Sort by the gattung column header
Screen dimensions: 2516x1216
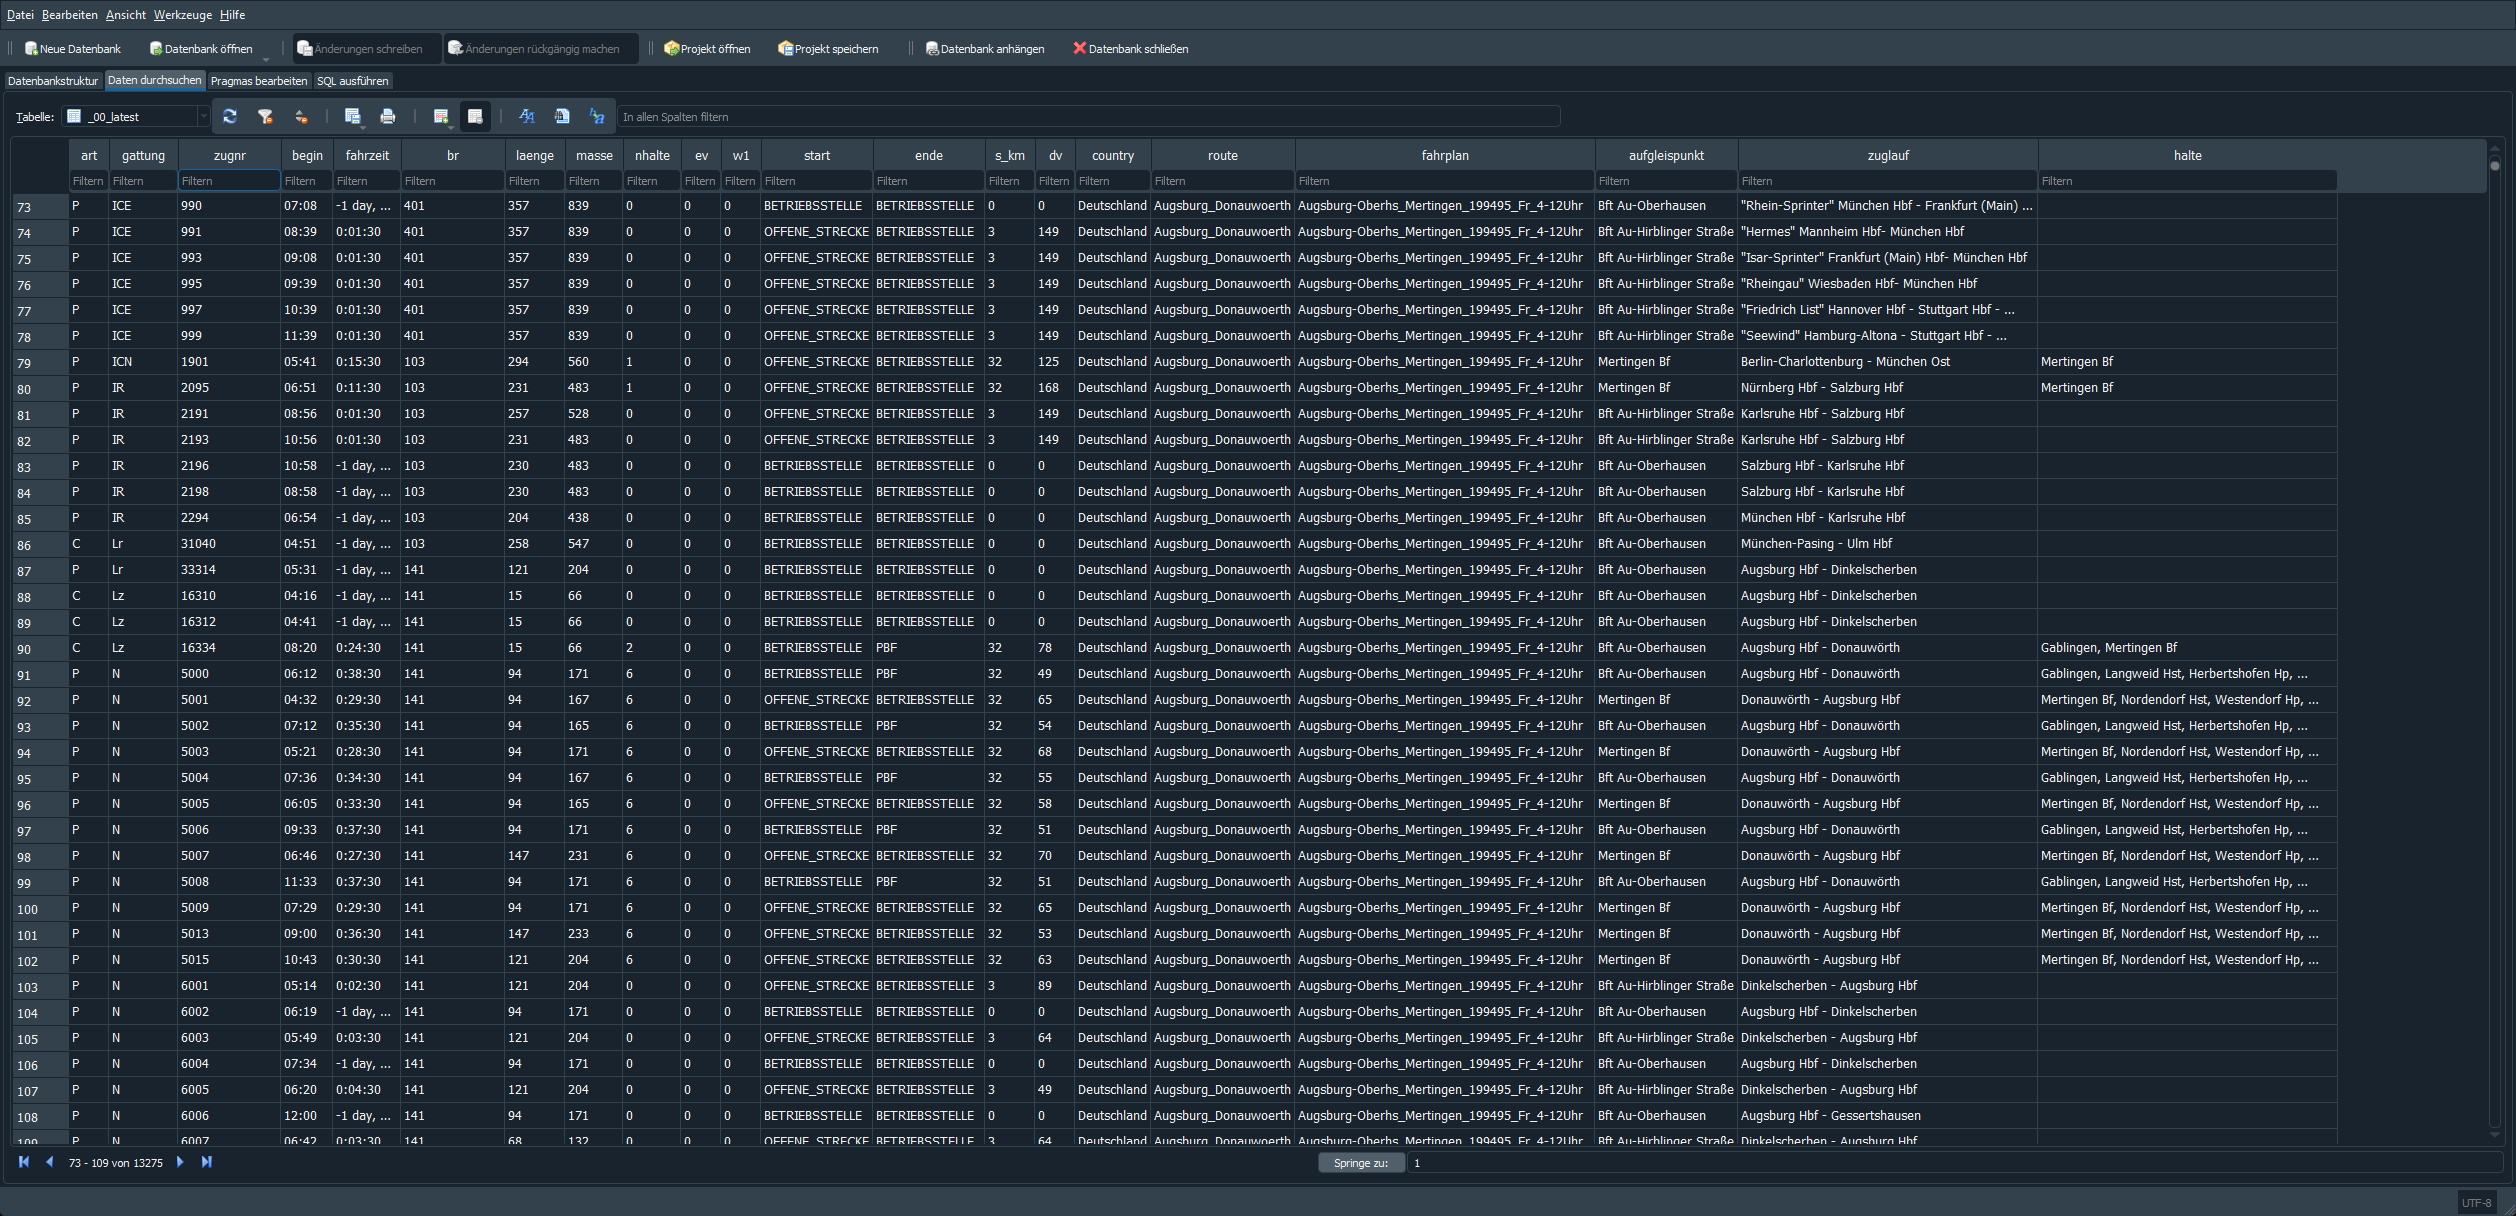[x=144, y=155]
